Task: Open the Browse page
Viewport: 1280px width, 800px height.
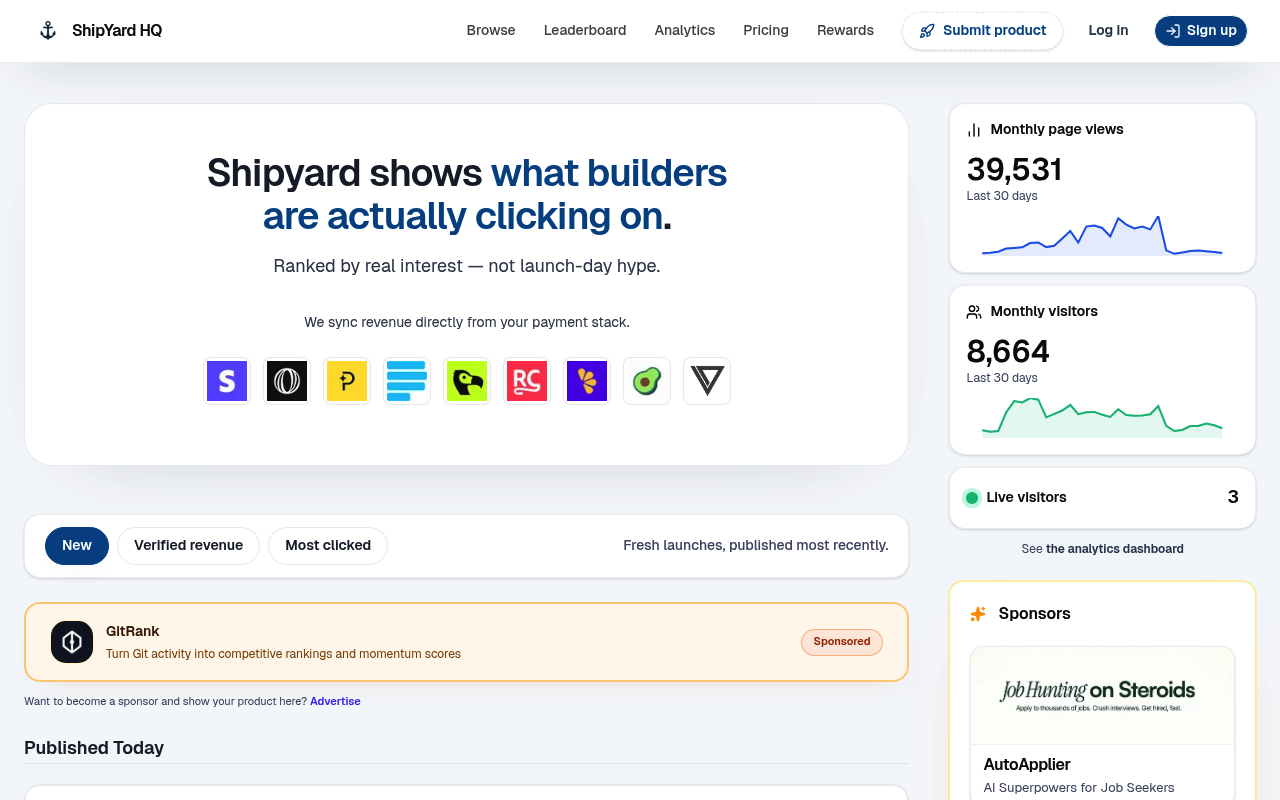Action: (x=491, y=31)
